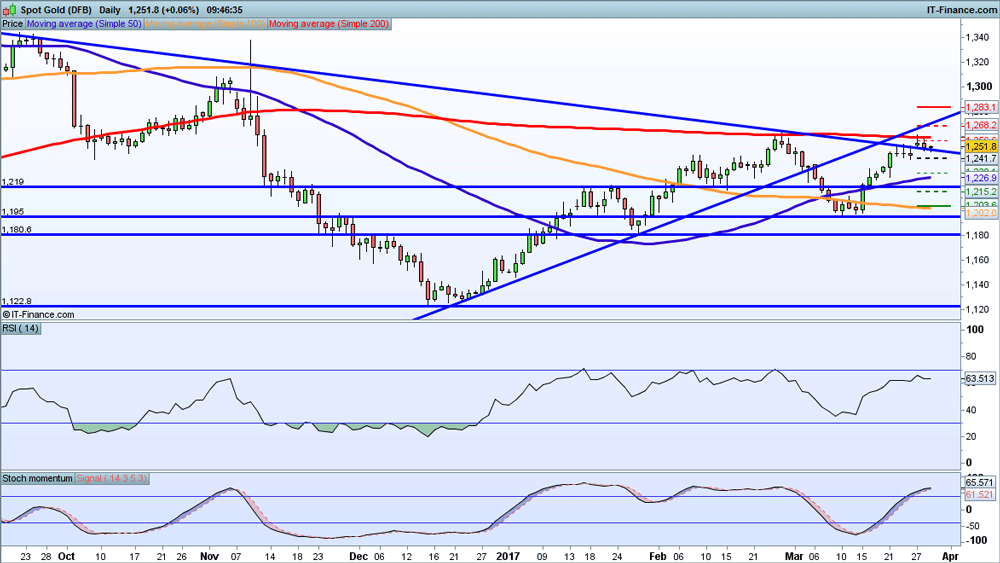Select Moving average (Simple 100) legend

[205, 24]
